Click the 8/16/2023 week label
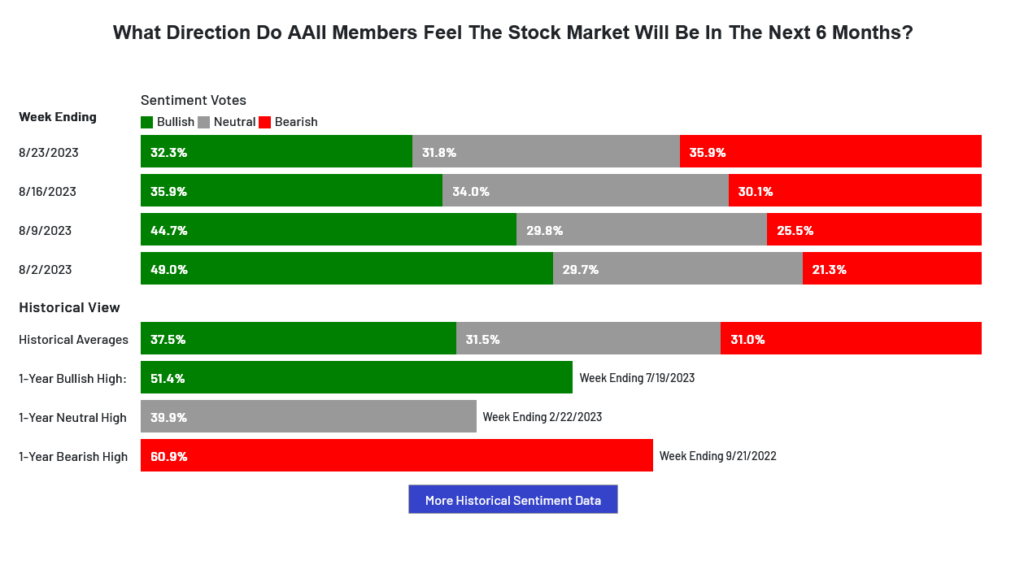1024x565 pixels. coord(47,191)
